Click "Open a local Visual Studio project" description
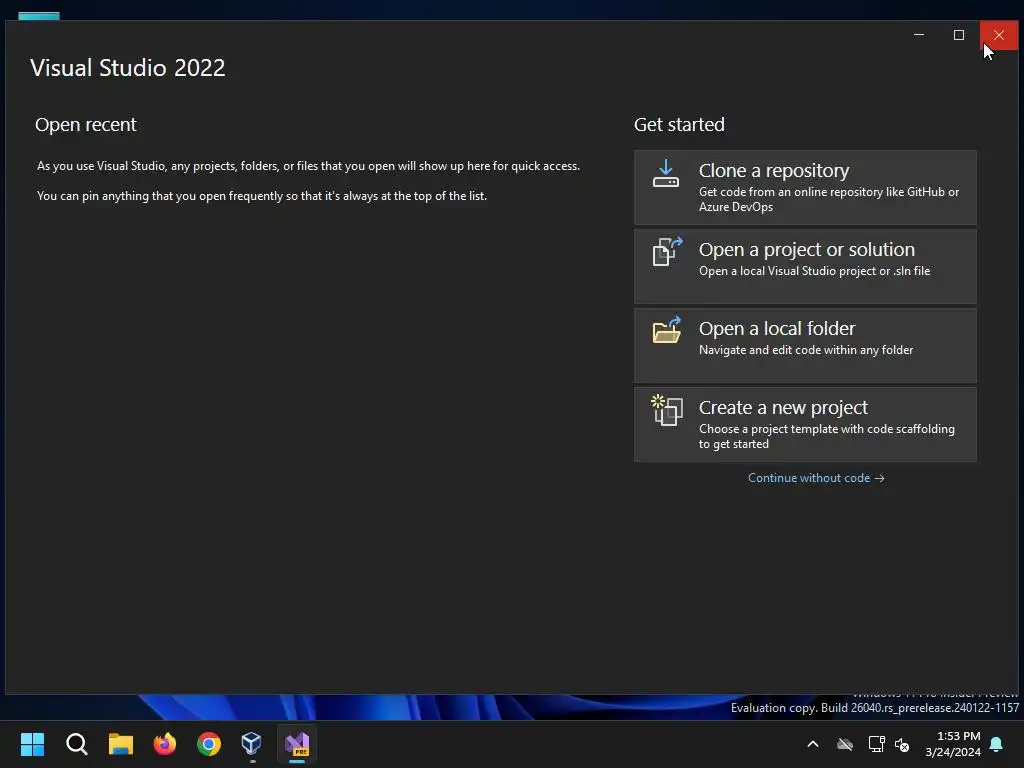The width and height of the screenshot is (1024, 768). click(814, 271)
